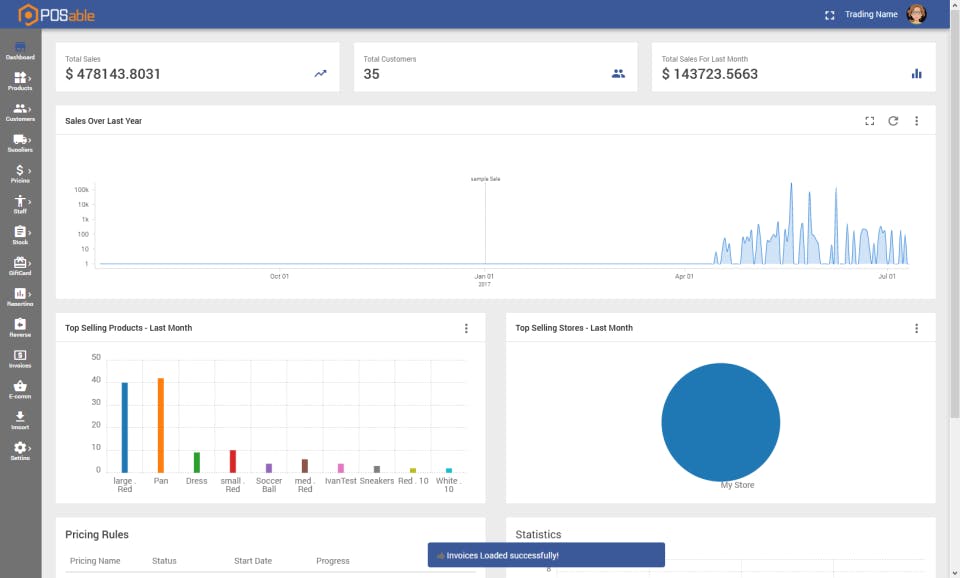Click the Sneakers label on chart axis
The height and width of the screenshot is (578, 960).
coord(377,481)
